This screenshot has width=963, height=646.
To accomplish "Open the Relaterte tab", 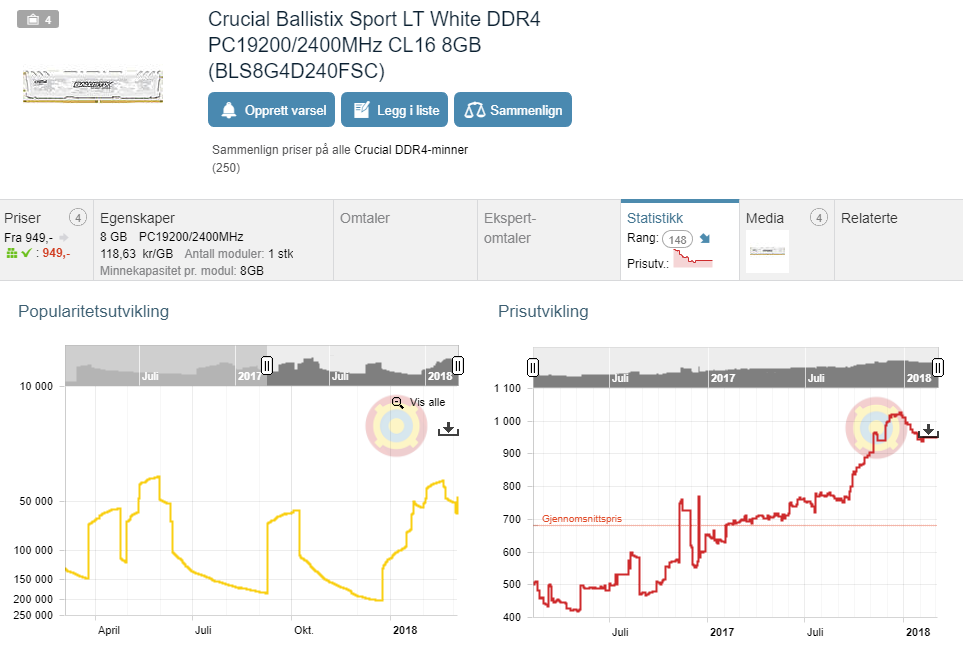I will 899,239.
